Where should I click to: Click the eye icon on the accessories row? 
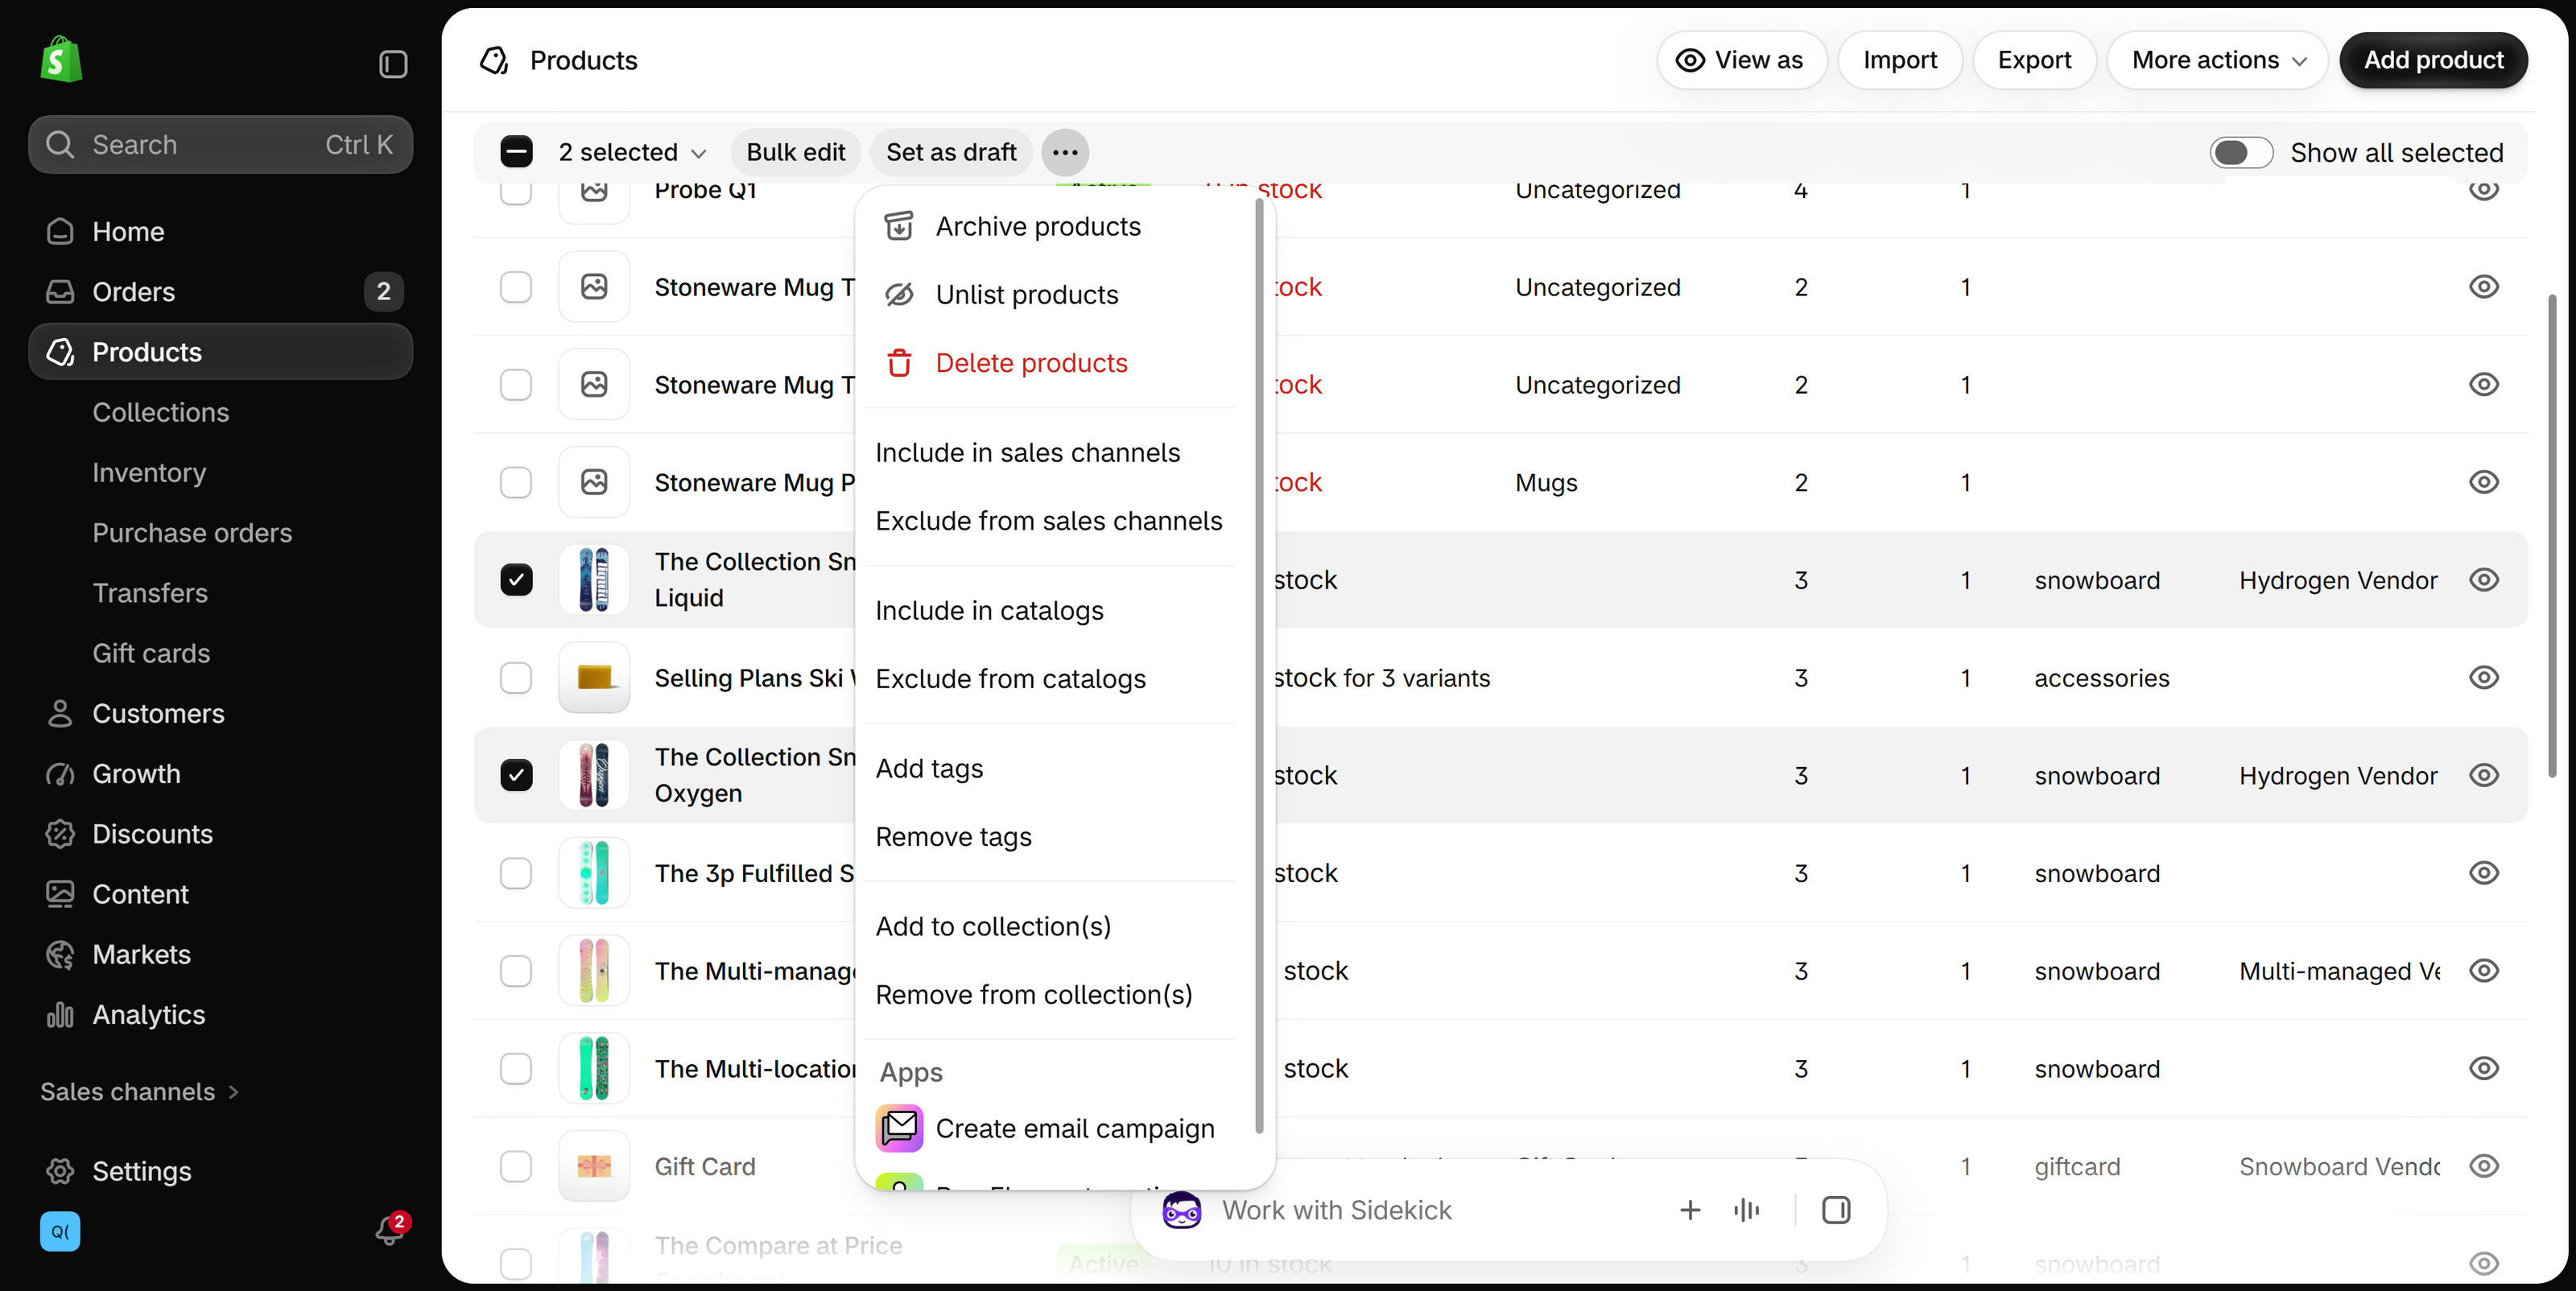pyautogui.click(x=2484, y=677)
